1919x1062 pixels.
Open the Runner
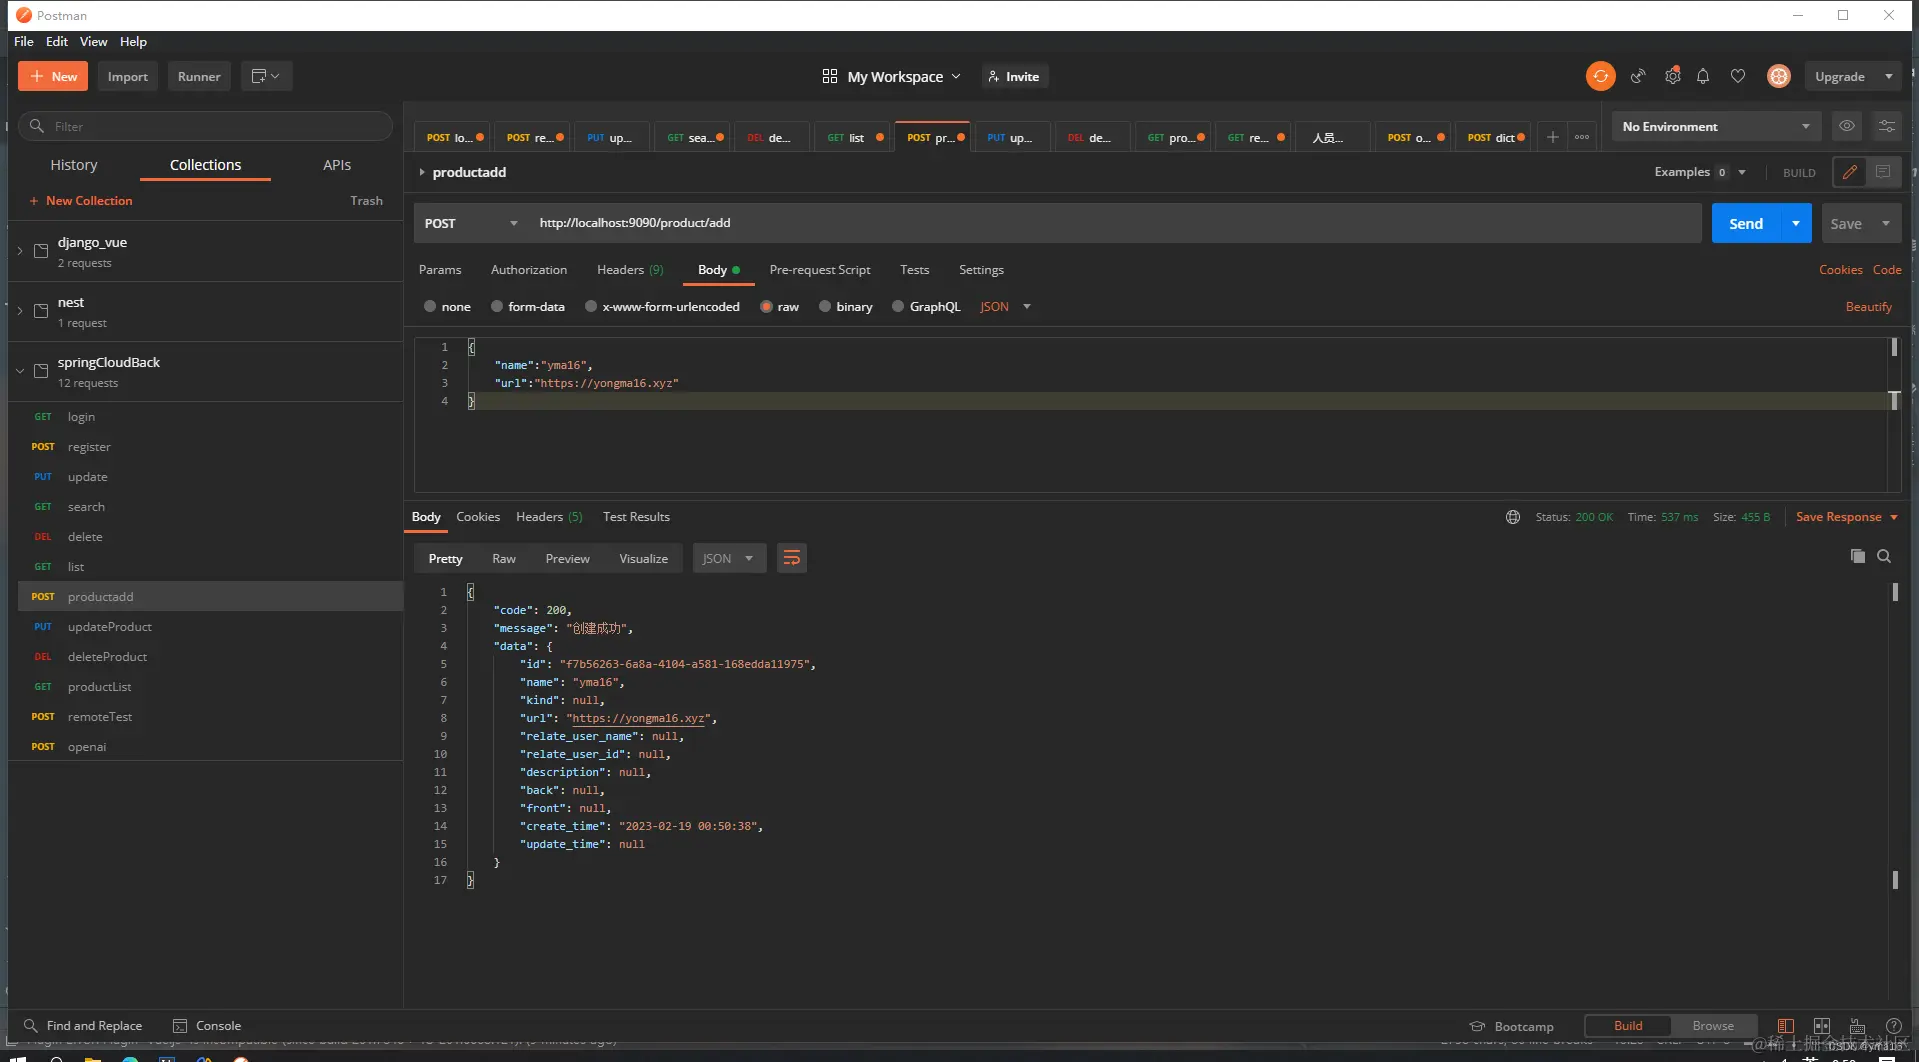click(x=199, y=76)
